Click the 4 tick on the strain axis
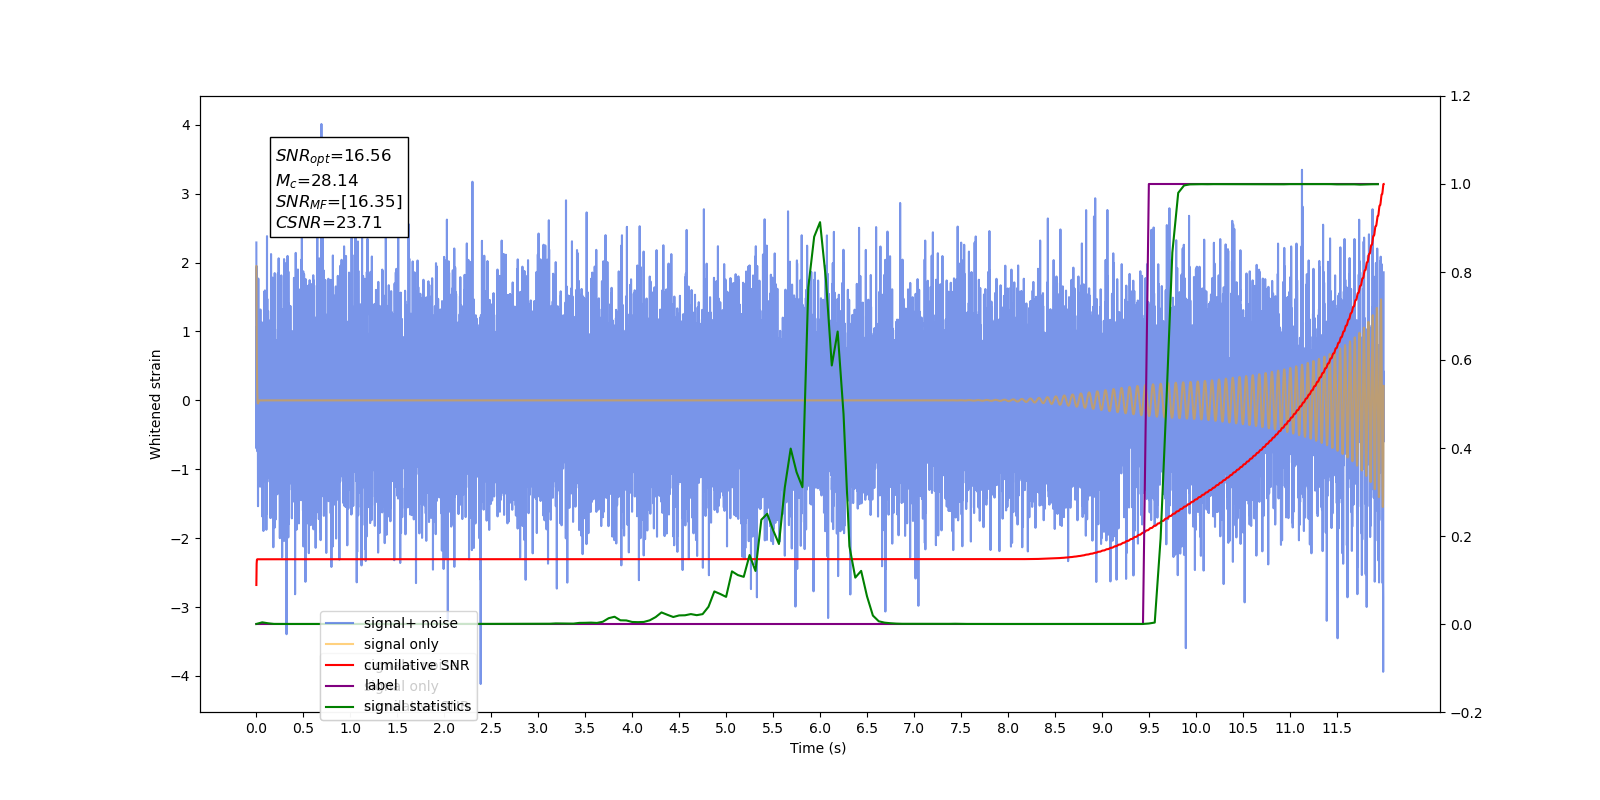 (x=186, y=126)
